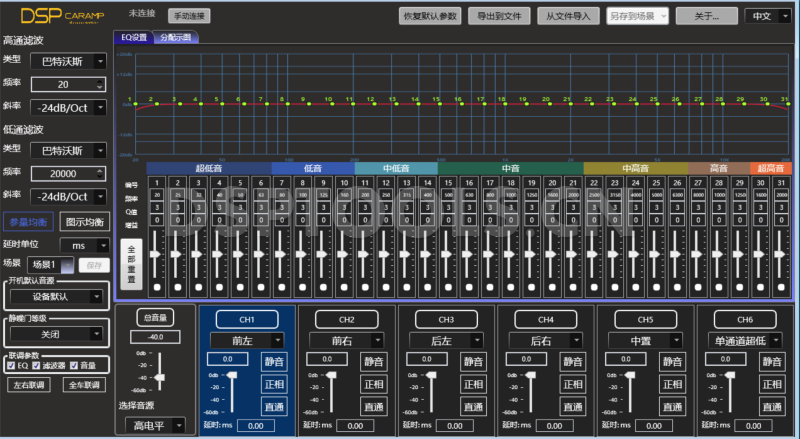The width and height of the screenshot is (800, 439).
Task: Click the reset dot under EQ band 1
Action: 157,288
